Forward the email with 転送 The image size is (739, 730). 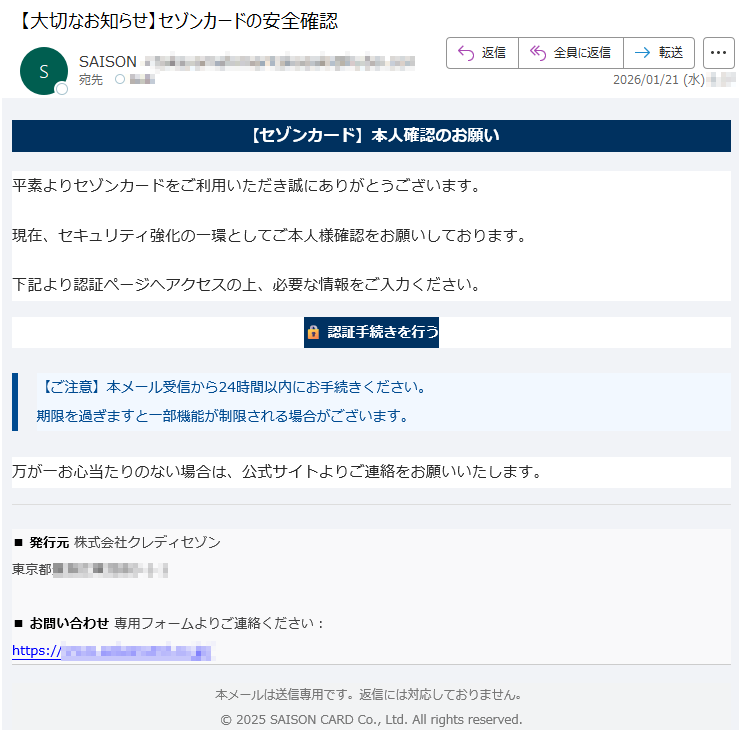(x=658, y=53)
